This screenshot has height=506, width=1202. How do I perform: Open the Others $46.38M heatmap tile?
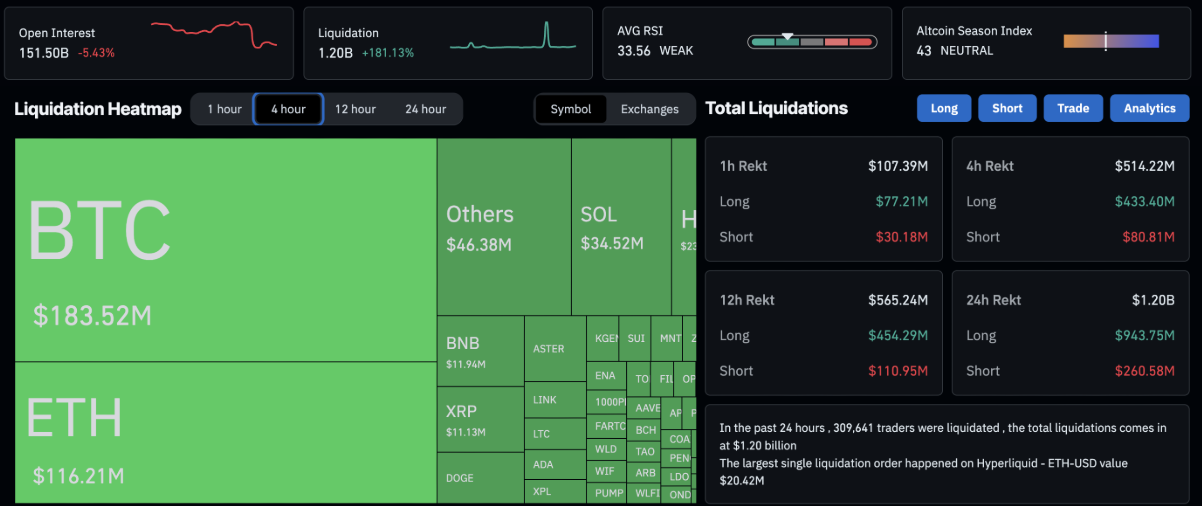pyautogui.click(x=503, y=227)
